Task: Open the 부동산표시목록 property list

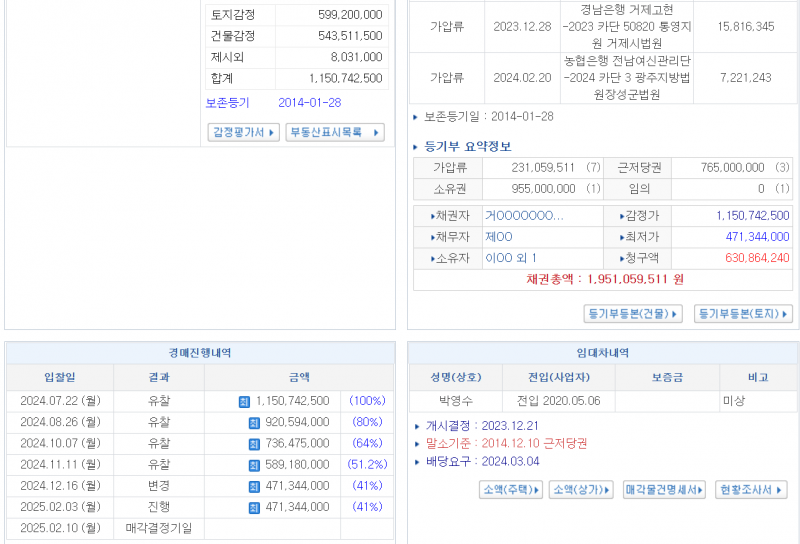Action: [335, 132]
